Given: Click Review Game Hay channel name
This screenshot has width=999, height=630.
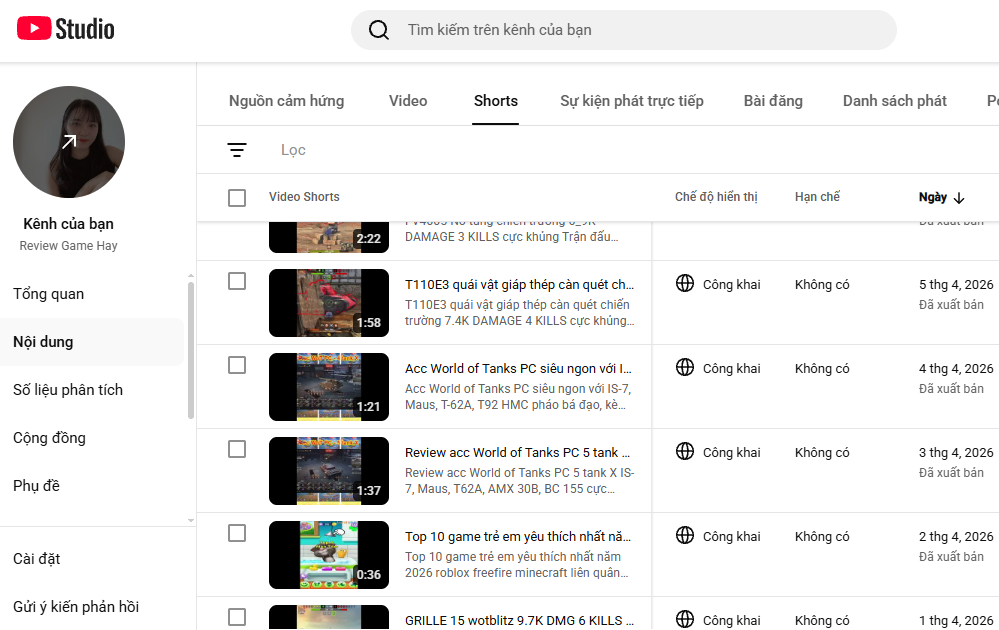Looking at the screenshot, I should coord(68,246).
